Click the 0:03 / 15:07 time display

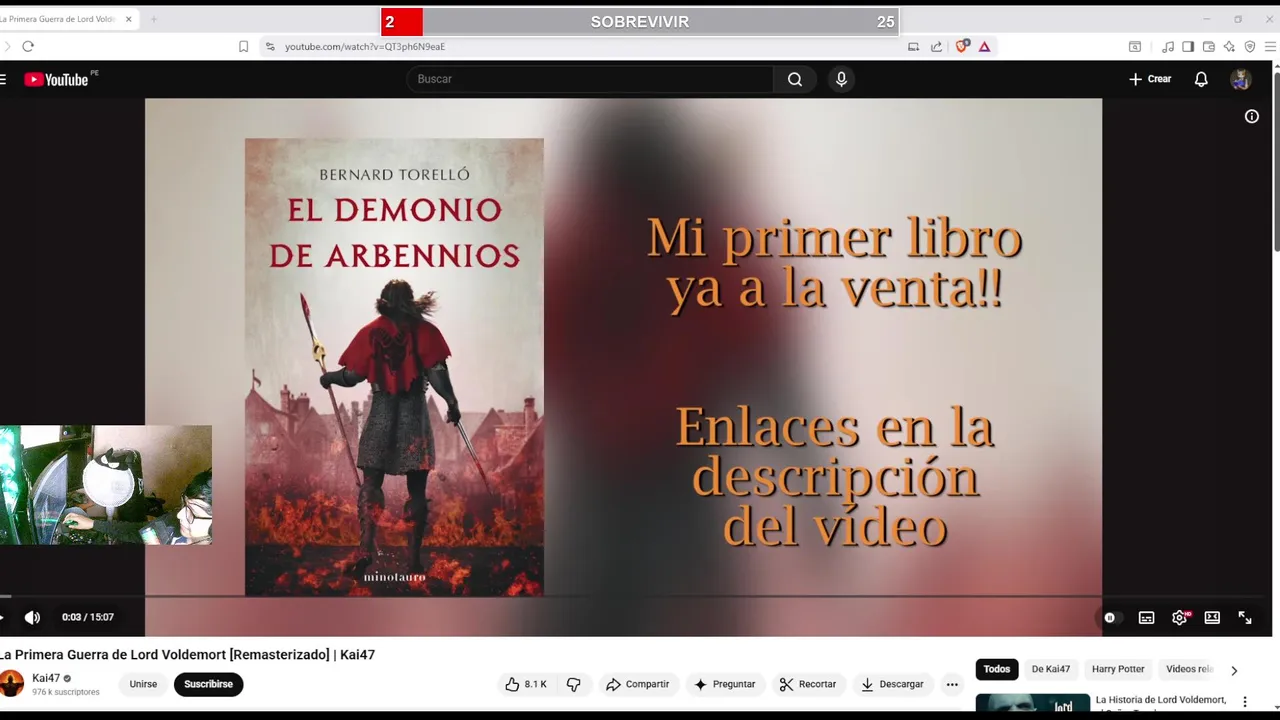[x=88, y=617]
